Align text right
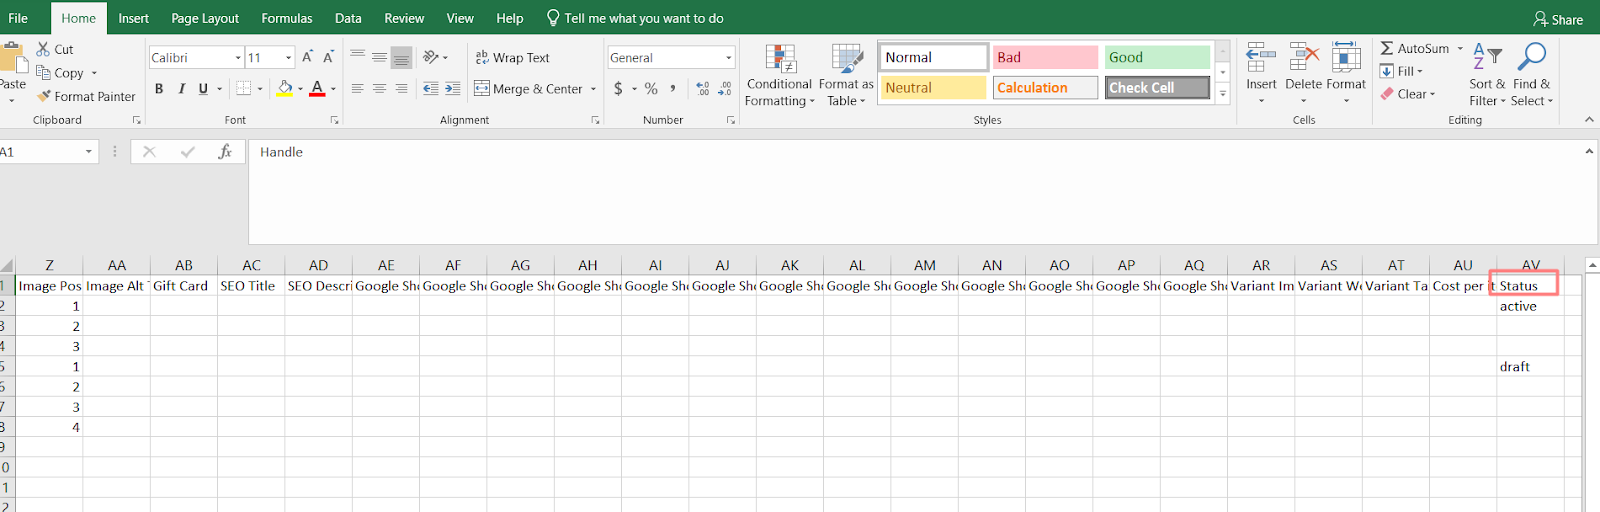Screen dimensions: 1600x512 tap(401, 89)
